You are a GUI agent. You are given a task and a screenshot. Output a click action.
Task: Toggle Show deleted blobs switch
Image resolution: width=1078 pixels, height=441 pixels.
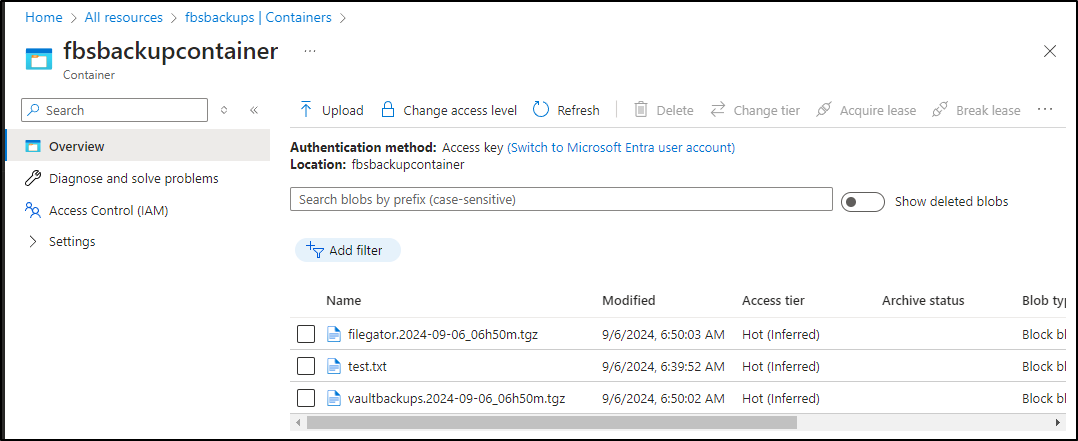(863, 202)
